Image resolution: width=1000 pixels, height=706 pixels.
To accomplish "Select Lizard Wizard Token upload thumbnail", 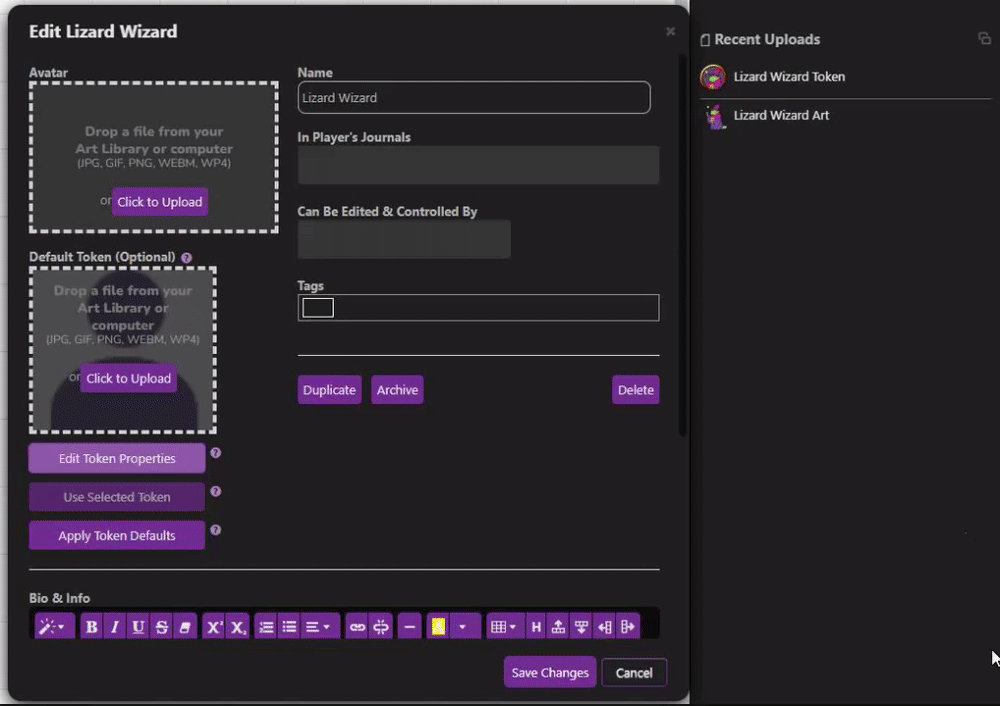I will coord(712,77).
